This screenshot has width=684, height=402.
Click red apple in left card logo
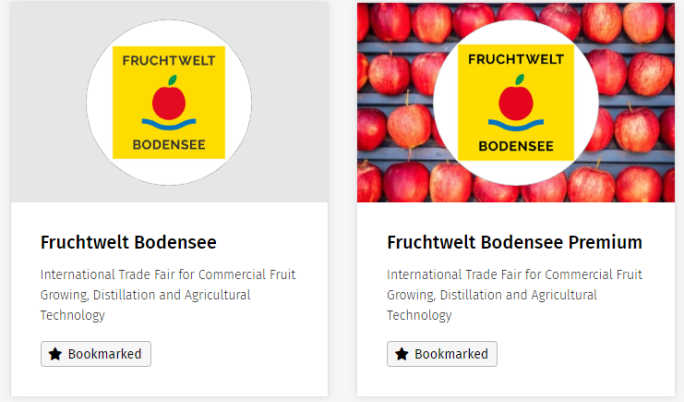(x=169, y=98)
